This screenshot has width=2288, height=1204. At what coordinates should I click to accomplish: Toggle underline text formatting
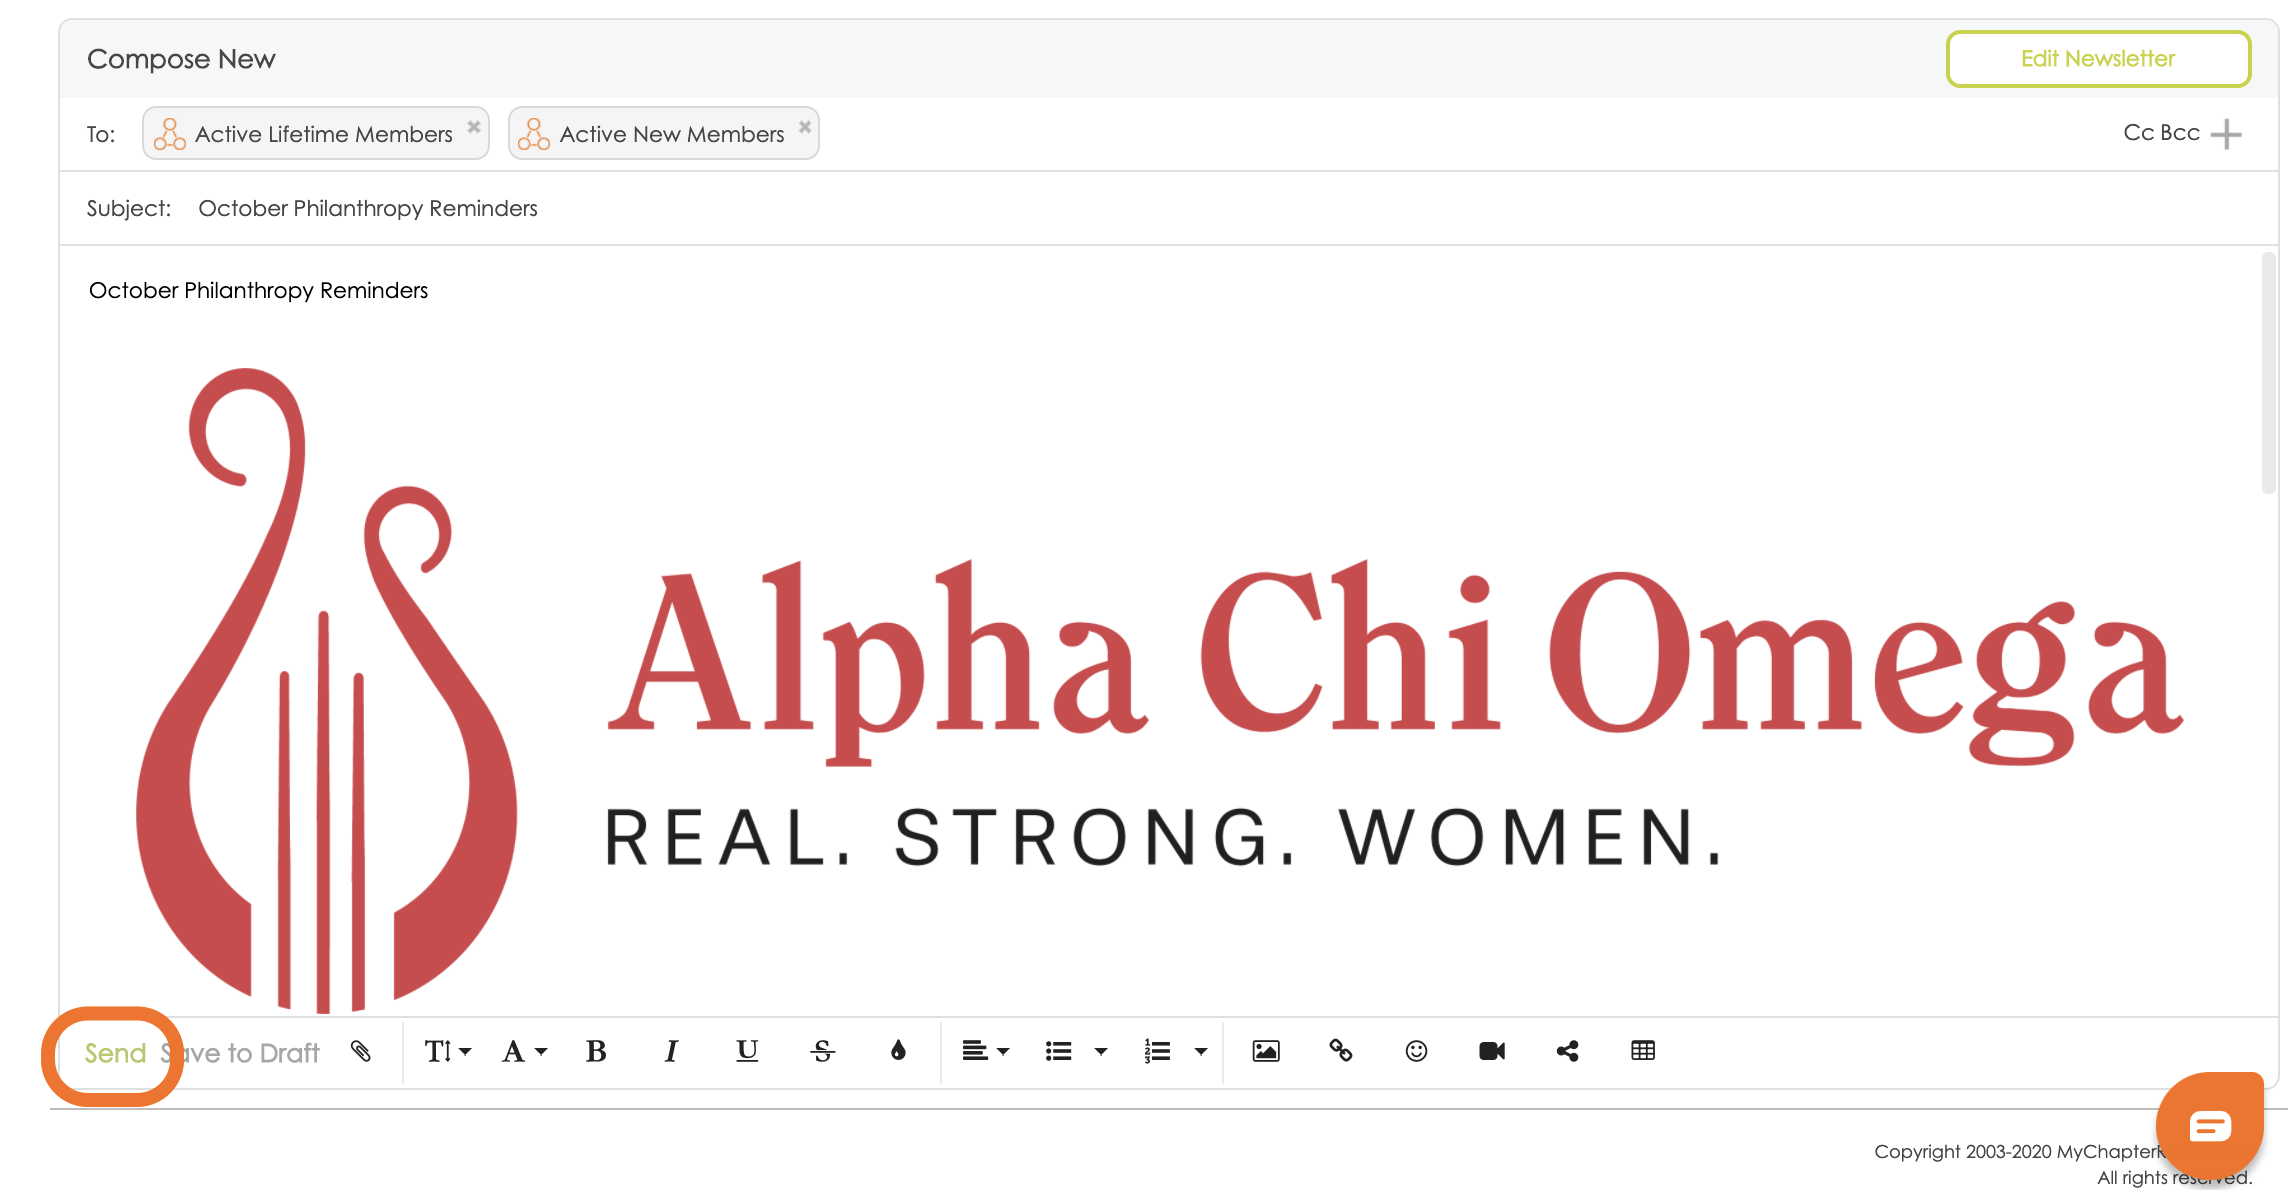pyautogui.click(x=747, y=1051)
